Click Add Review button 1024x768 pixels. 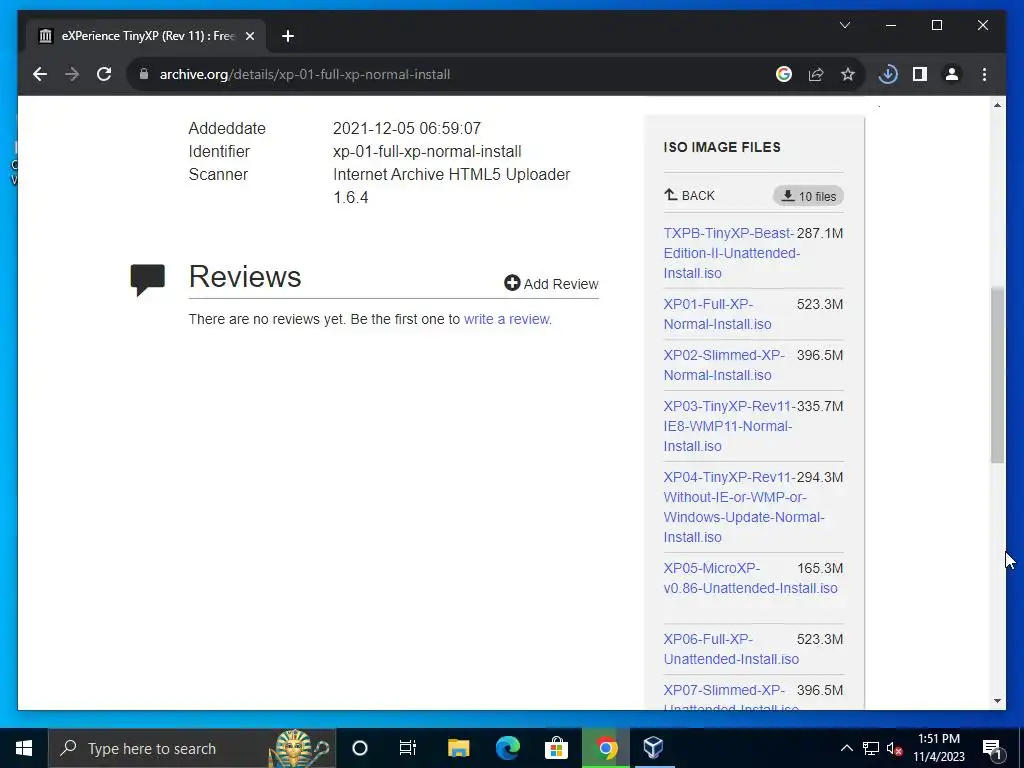[x=551, y=283]
